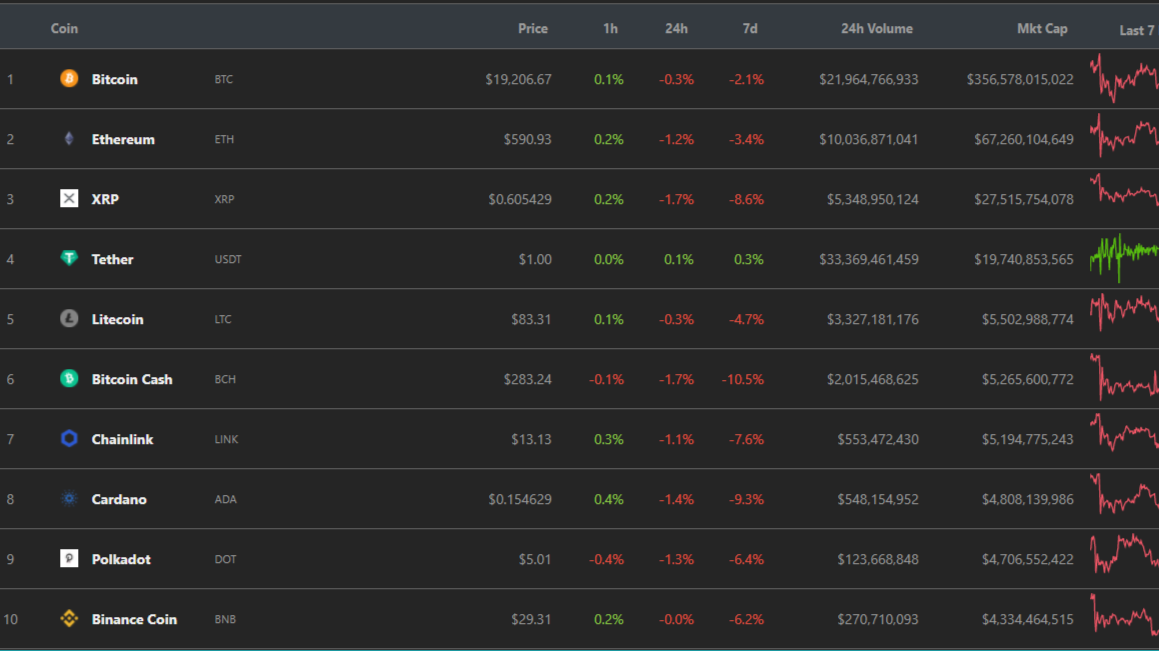
Task: Click XRP 7d change -8.6%
Action: pyautogui.click(x=747, y=199)
